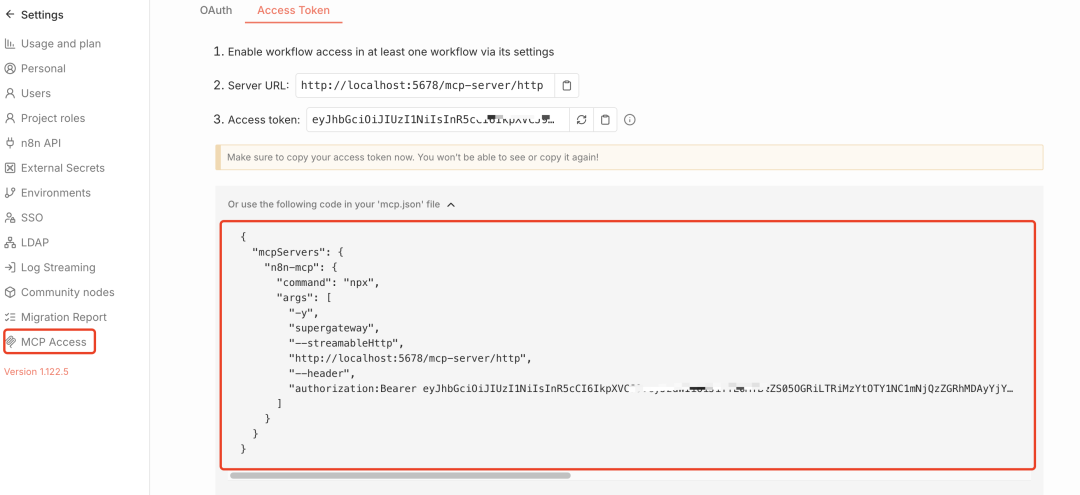Regenerate the access token with refresh icon

coord(581,120)
